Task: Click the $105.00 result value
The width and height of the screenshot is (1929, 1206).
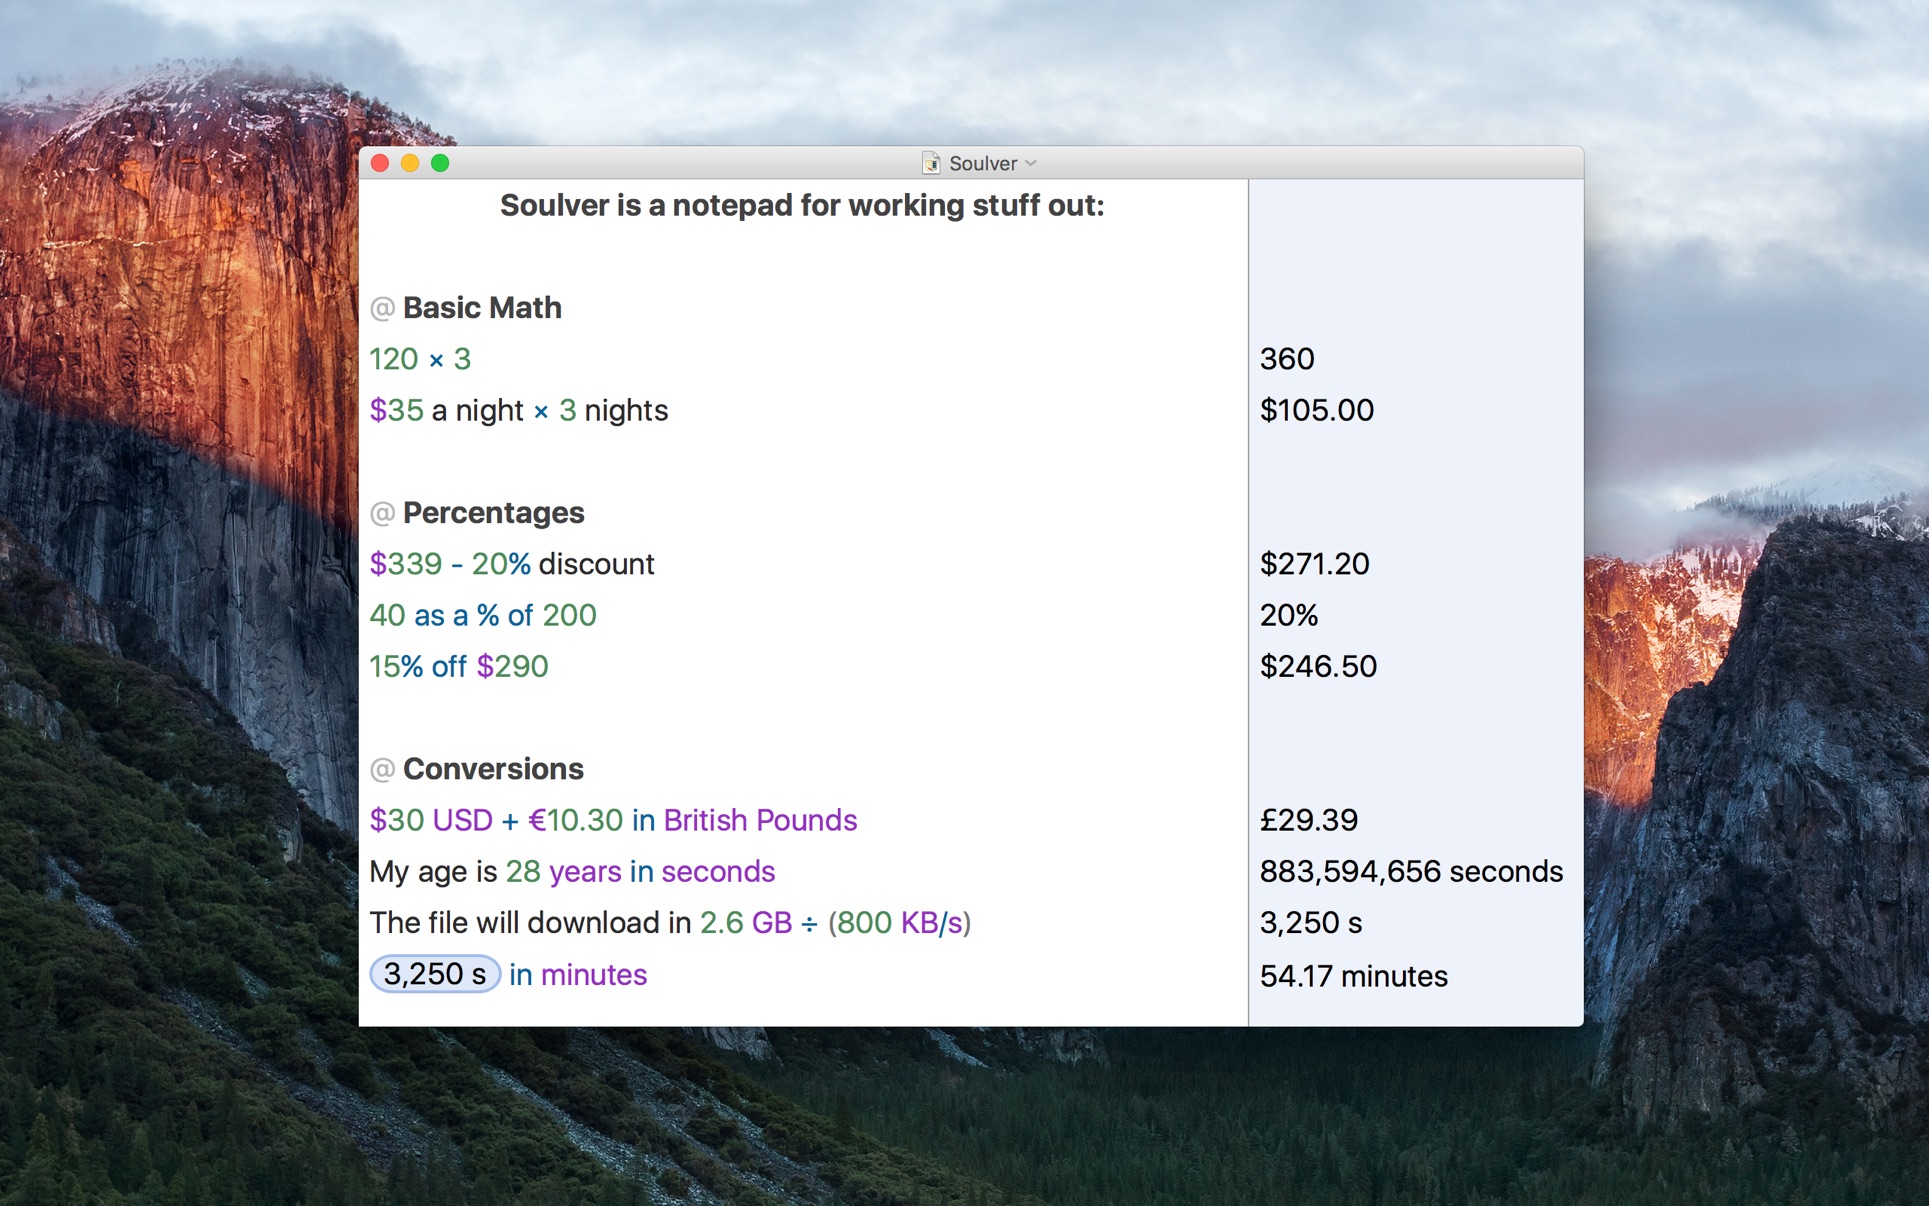Action: click(1316, 410)
